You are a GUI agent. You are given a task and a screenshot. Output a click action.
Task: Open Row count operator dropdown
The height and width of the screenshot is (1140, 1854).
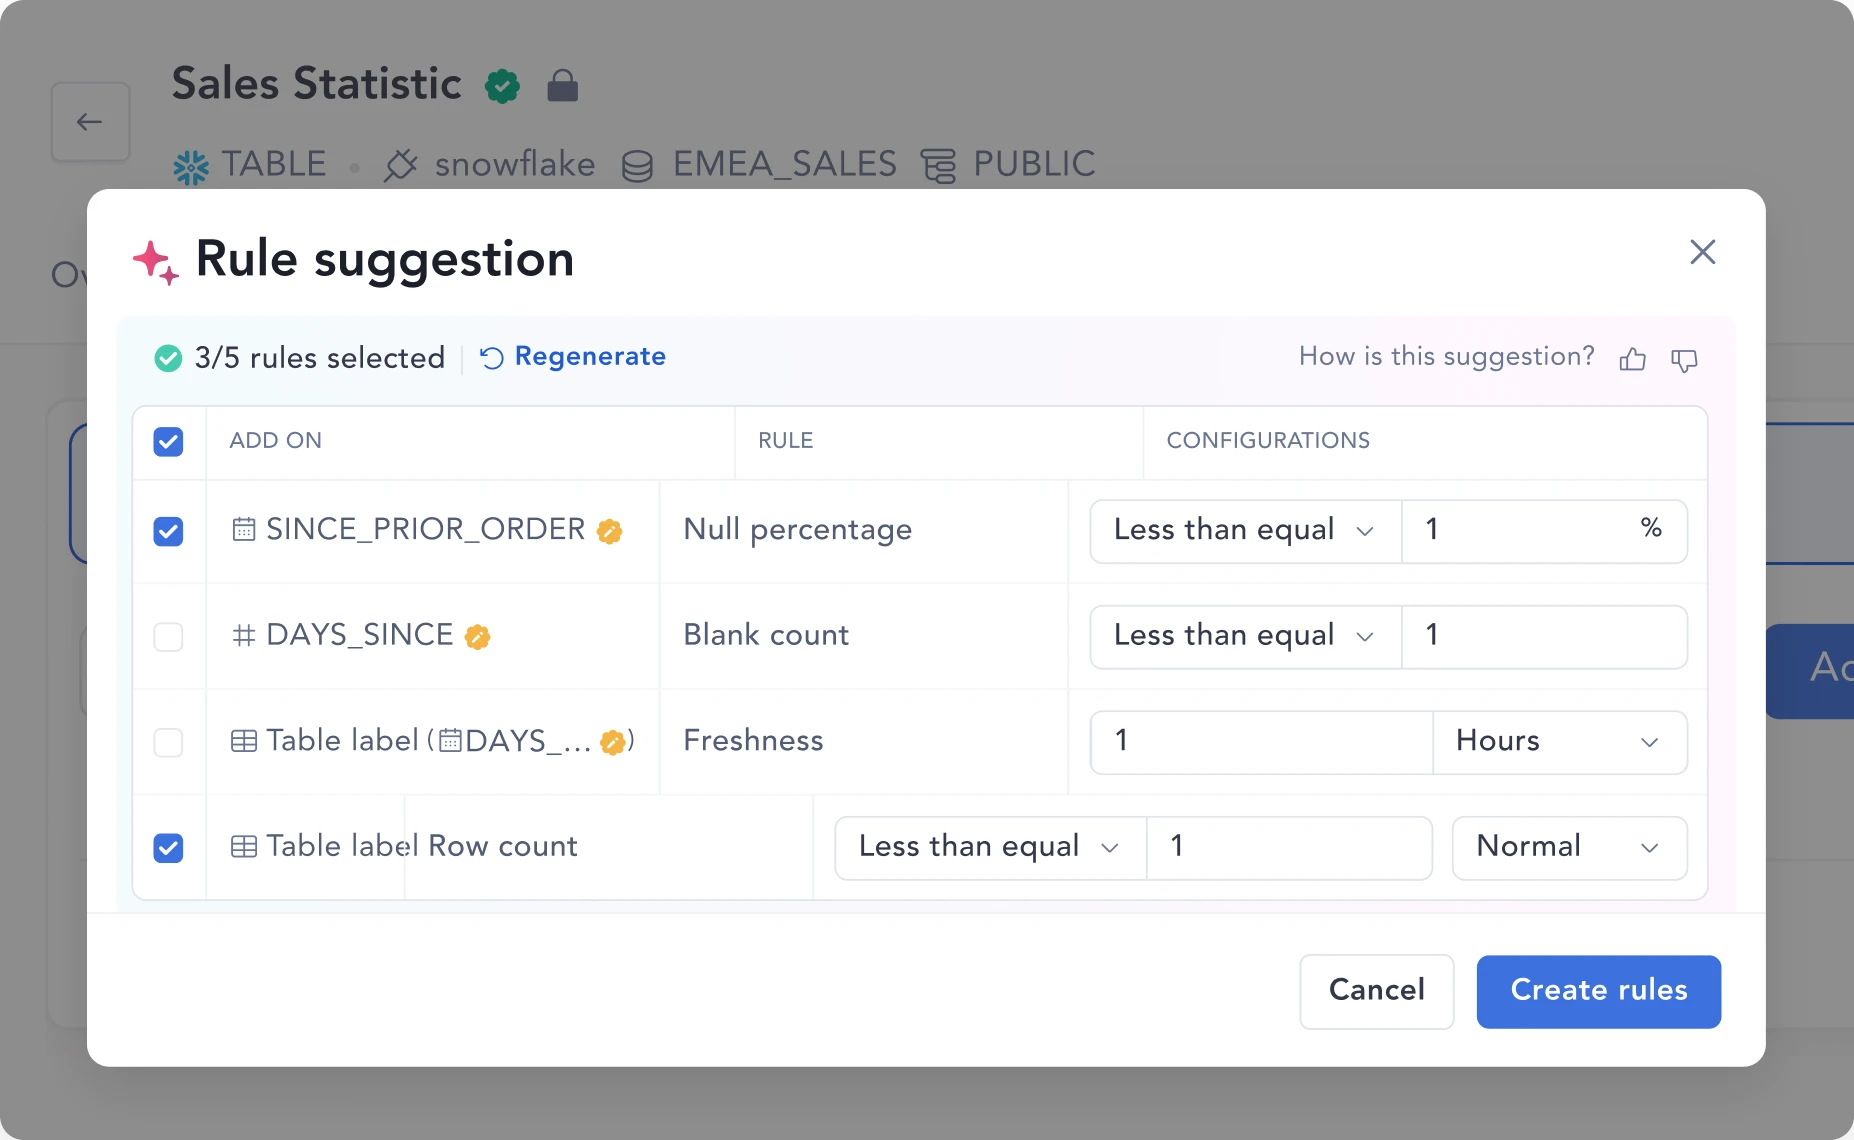click(x=990, y=848)
